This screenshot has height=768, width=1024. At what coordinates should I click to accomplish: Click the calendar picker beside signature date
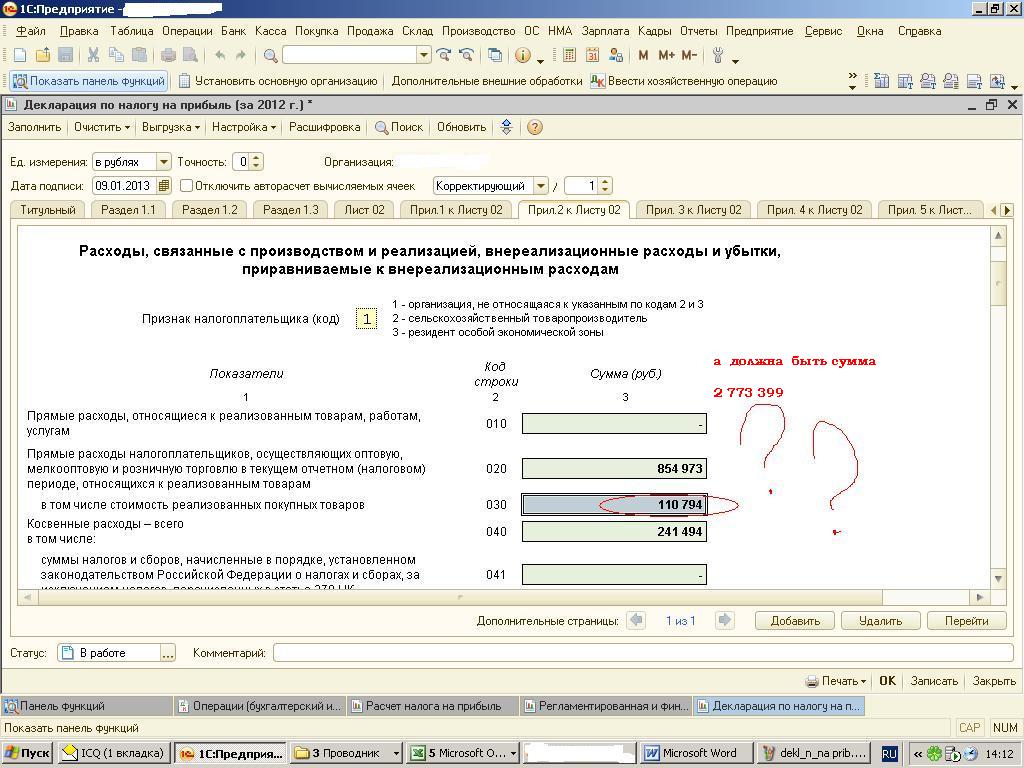pyautogui.click(x=165, y=186)
